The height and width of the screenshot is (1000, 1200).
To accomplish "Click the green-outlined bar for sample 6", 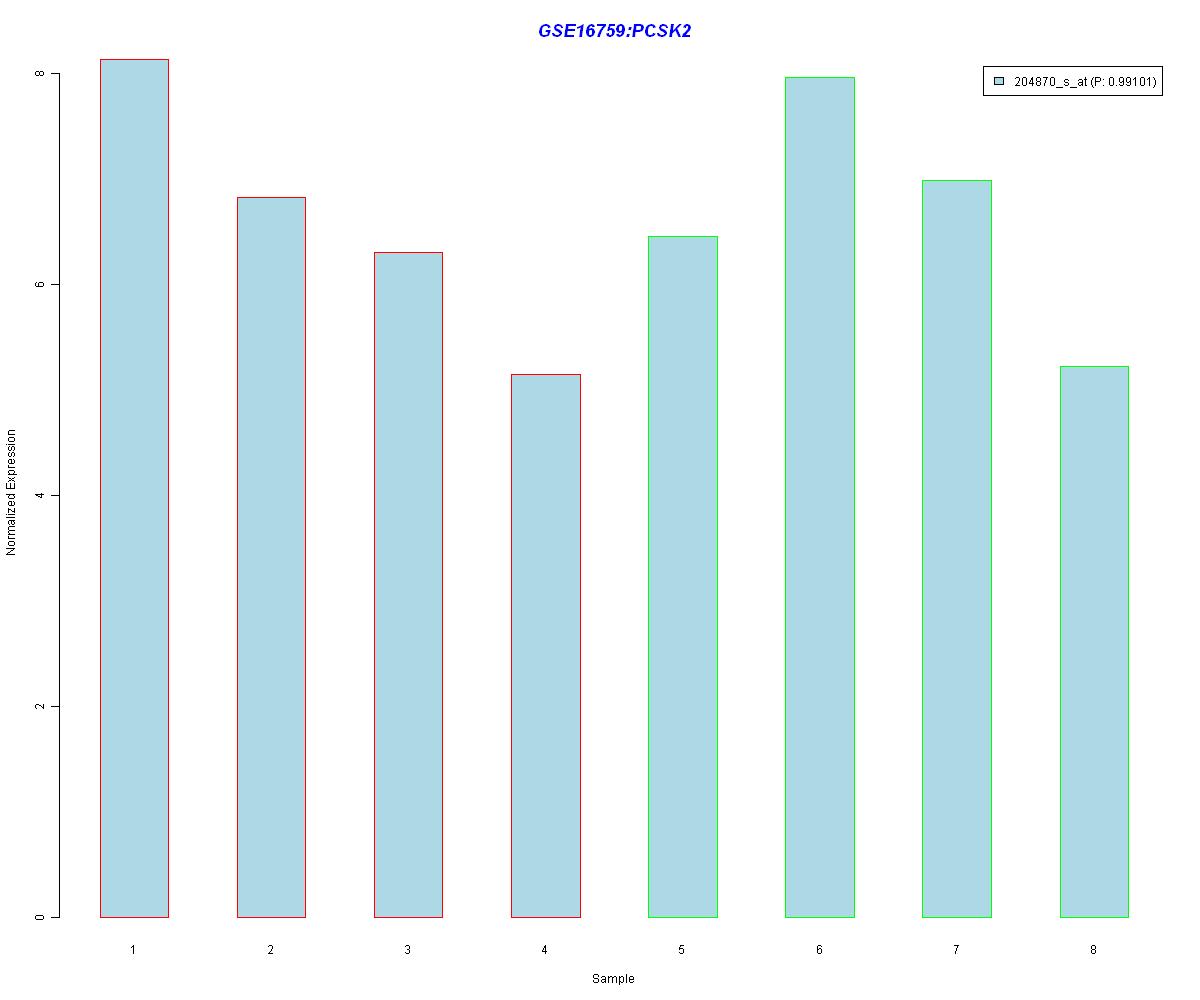I will coord(820,497).
